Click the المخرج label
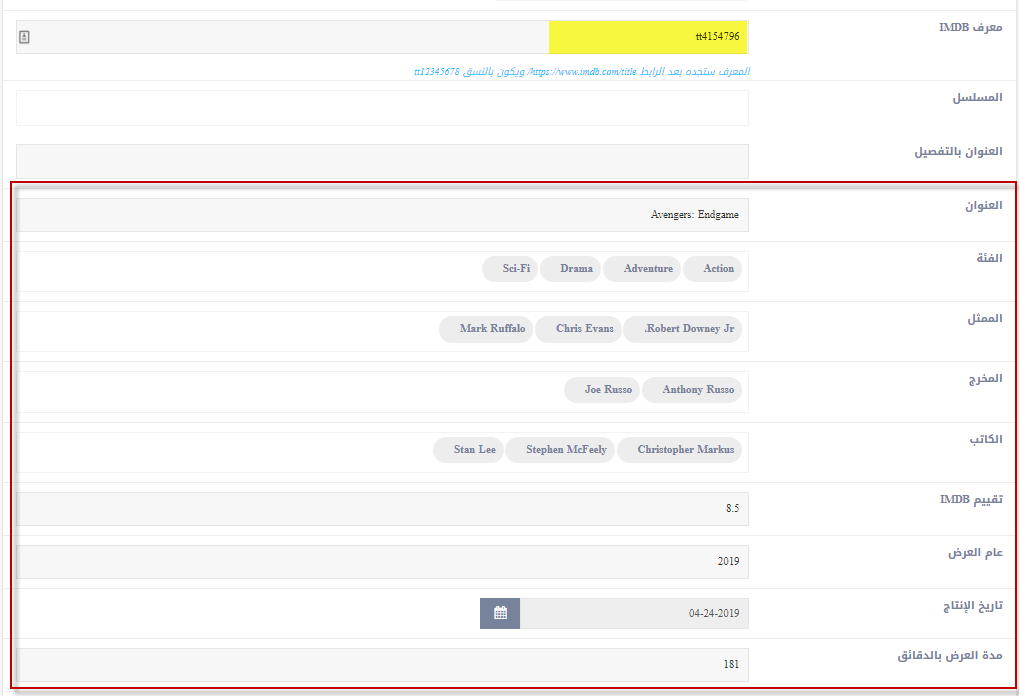This screenshot has width=1020, height=696. (x=986, y=379)
